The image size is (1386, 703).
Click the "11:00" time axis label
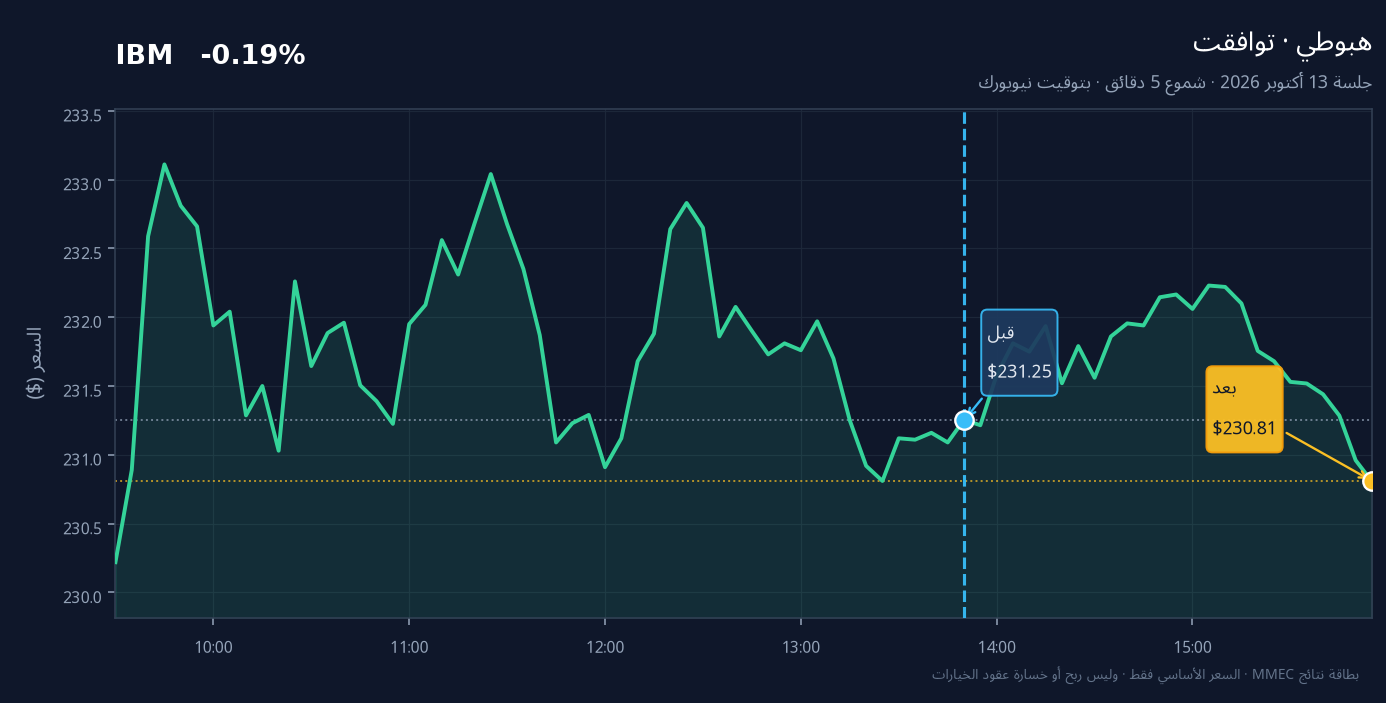[410, 647]
